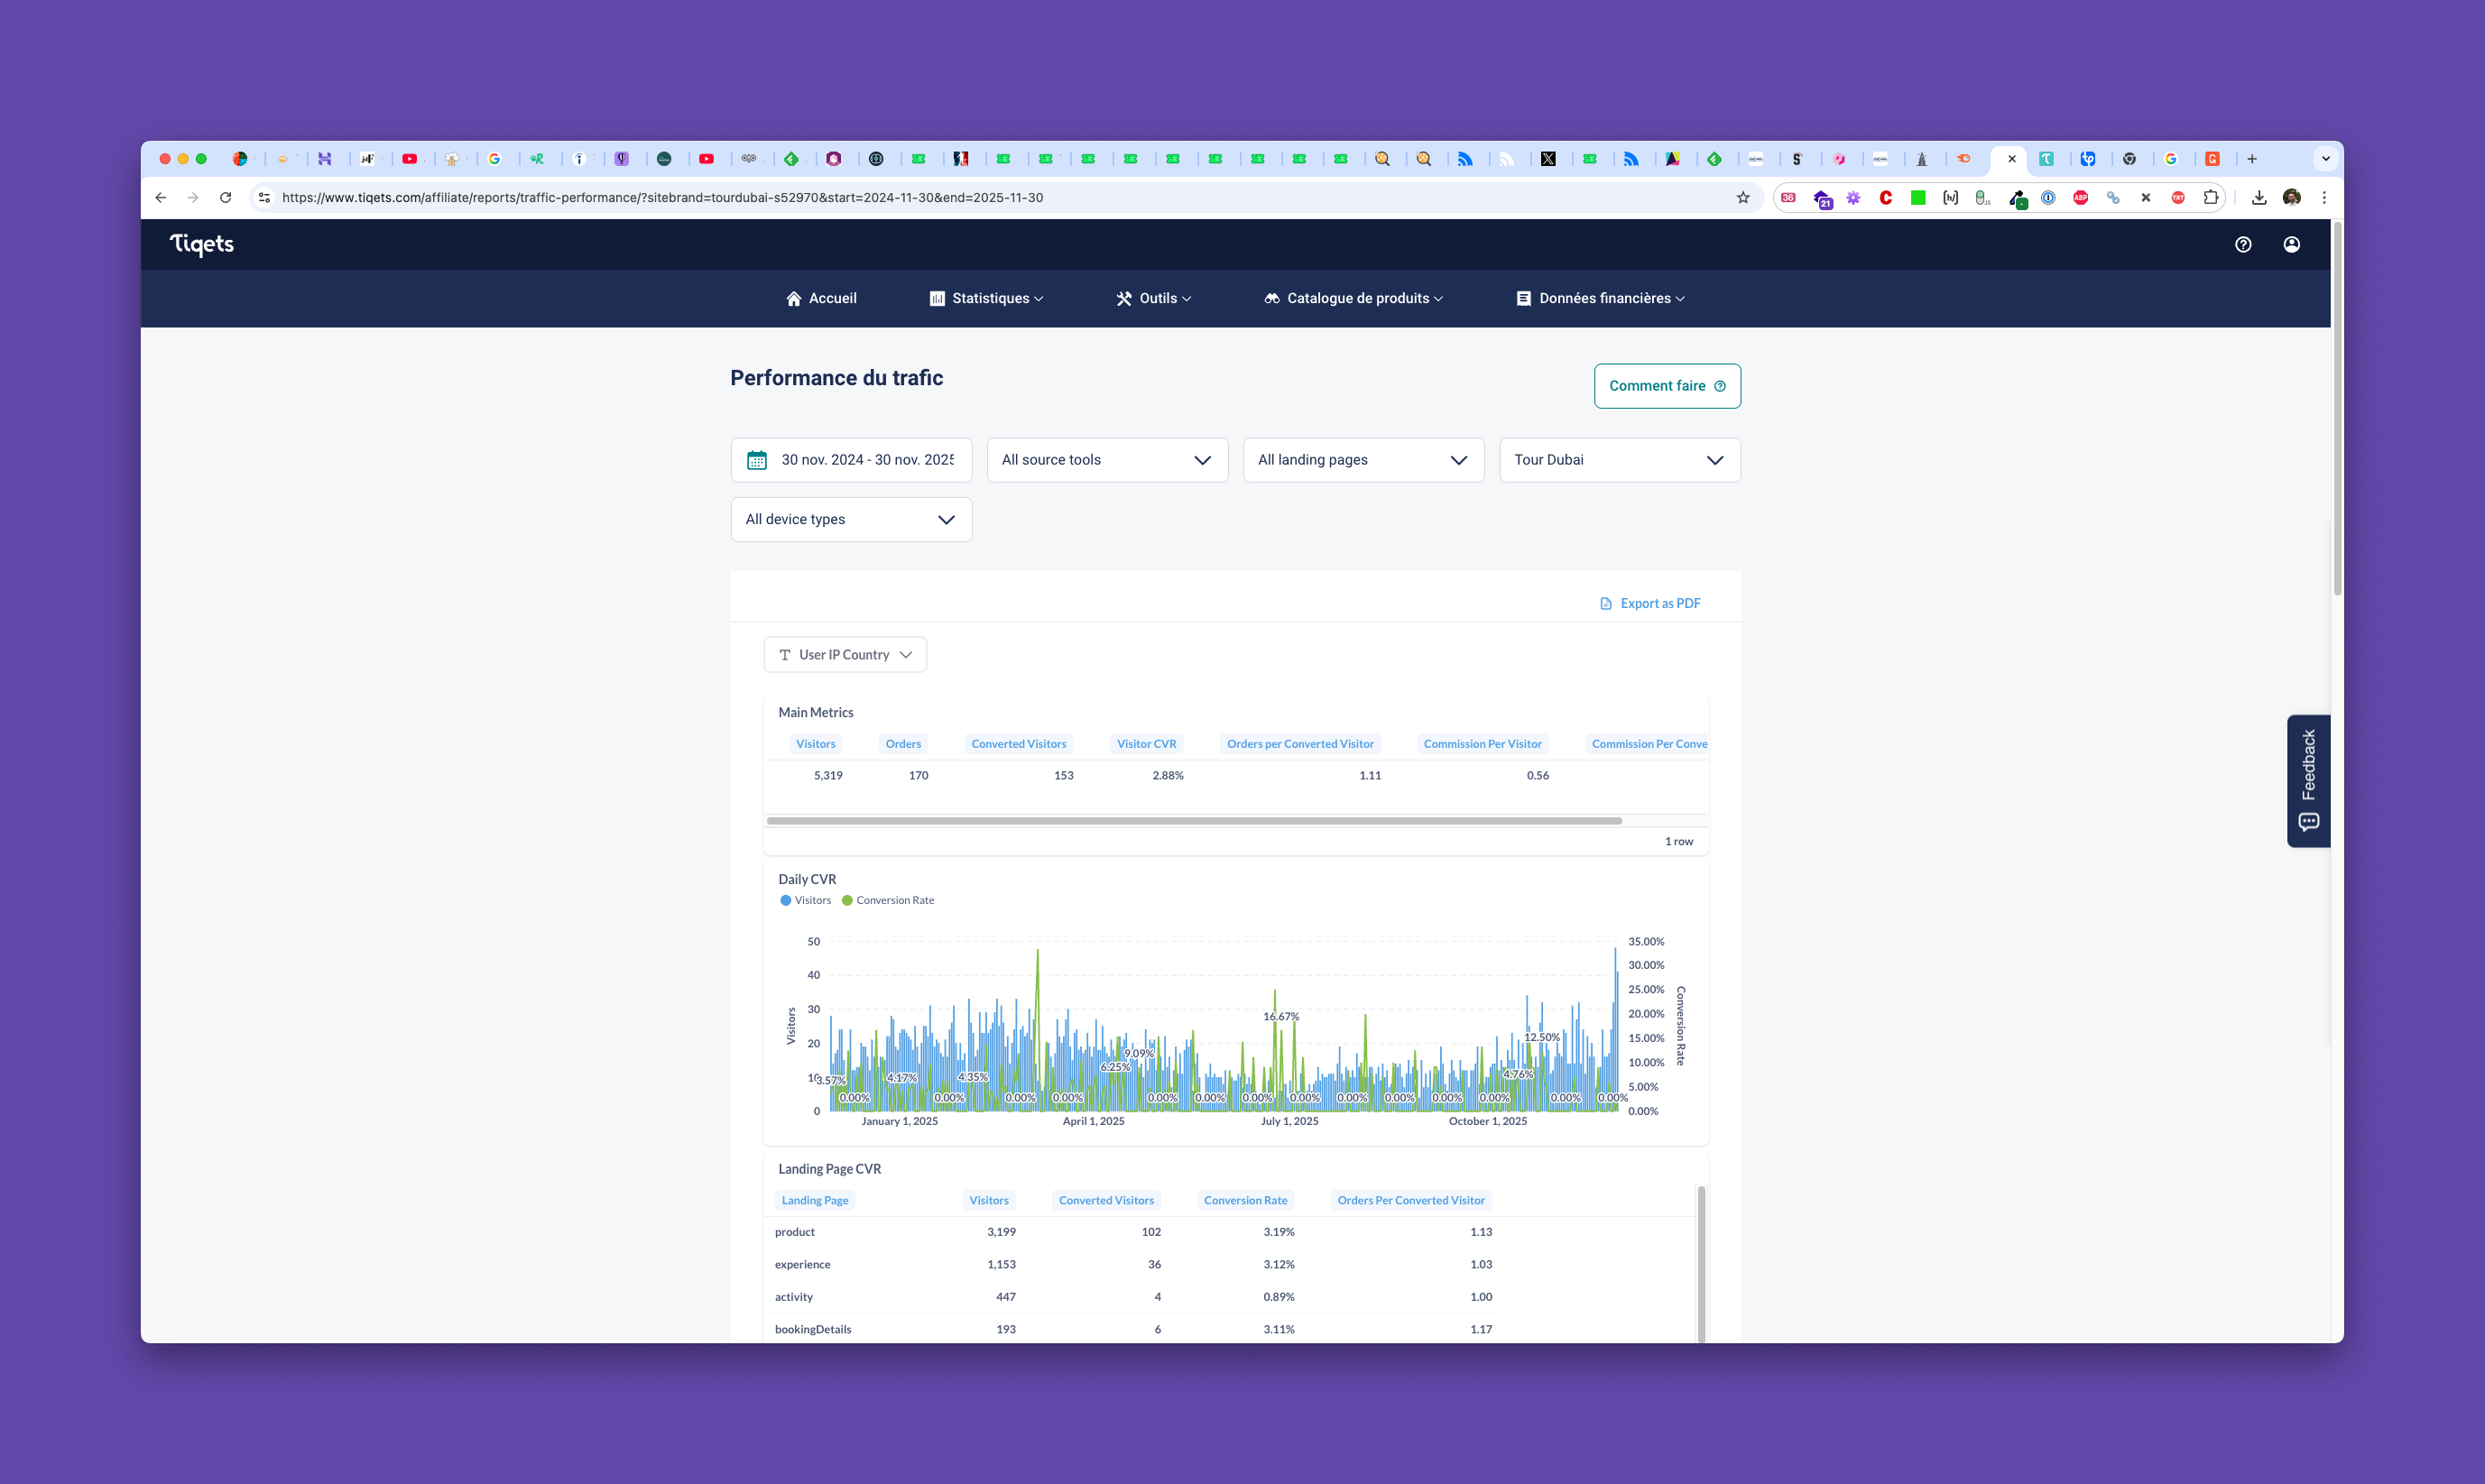Click the Main Metrics horizontal scrollbar
Viewport: 2485px width, 1484px height.
[x=1194, y=820]
